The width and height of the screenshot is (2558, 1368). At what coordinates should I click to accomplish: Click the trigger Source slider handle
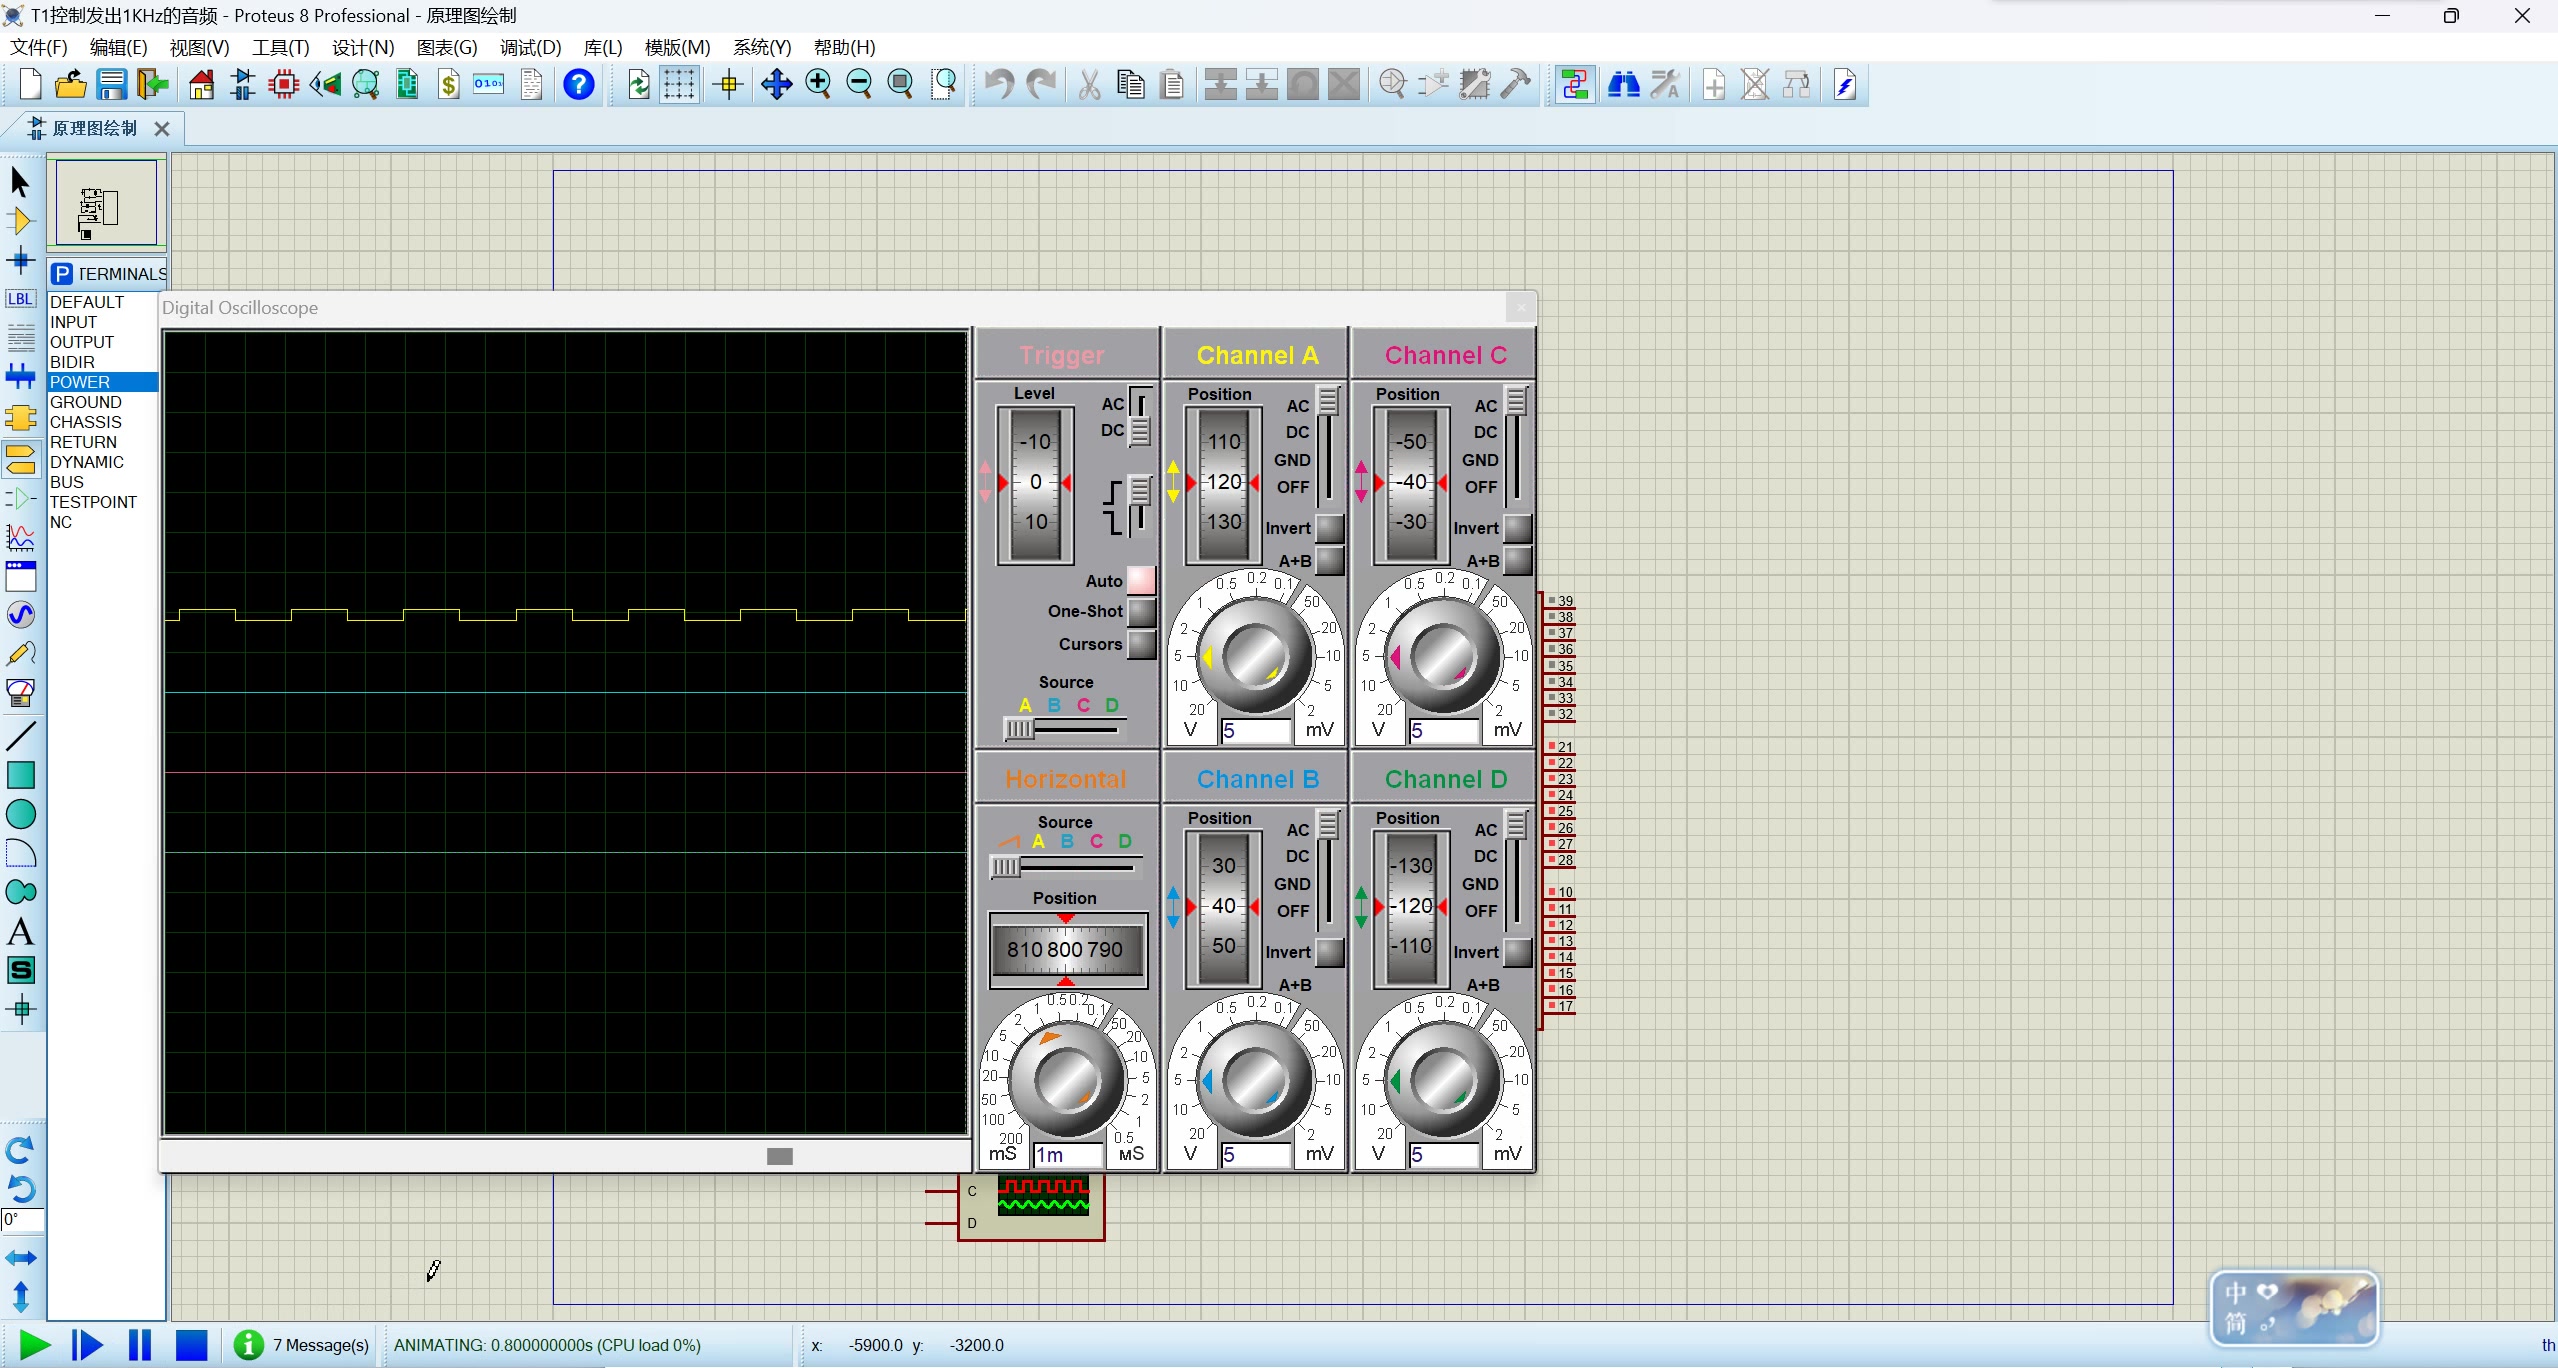(x=1018, y=728)
